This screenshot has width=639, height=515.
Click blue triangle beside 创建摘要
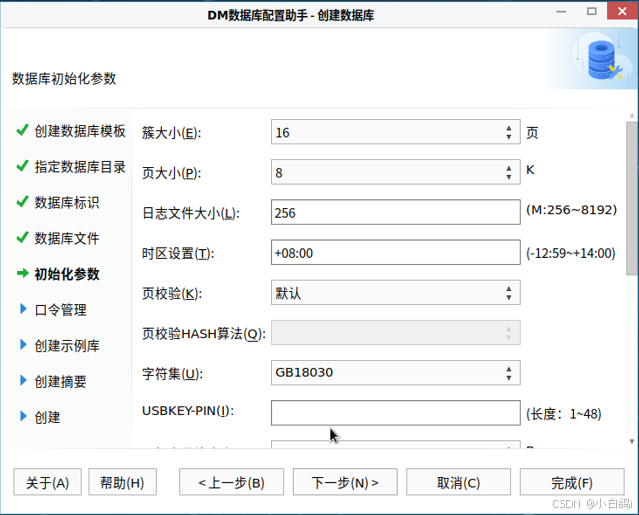[x=23, y=380]
